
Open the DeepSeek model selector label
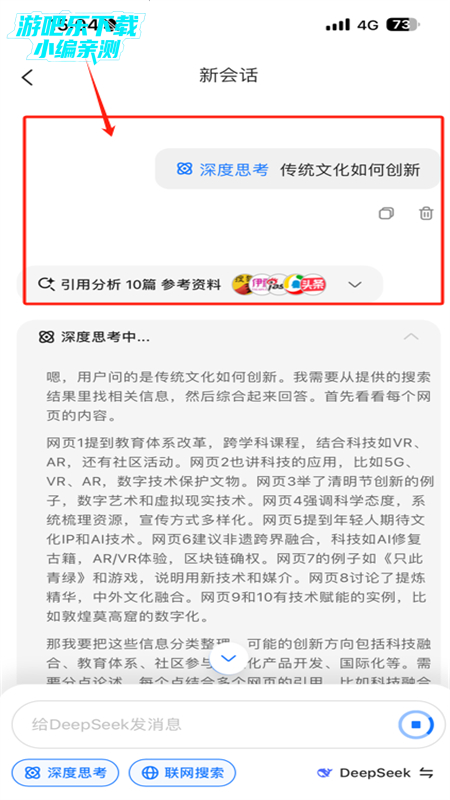coord(375,773)
